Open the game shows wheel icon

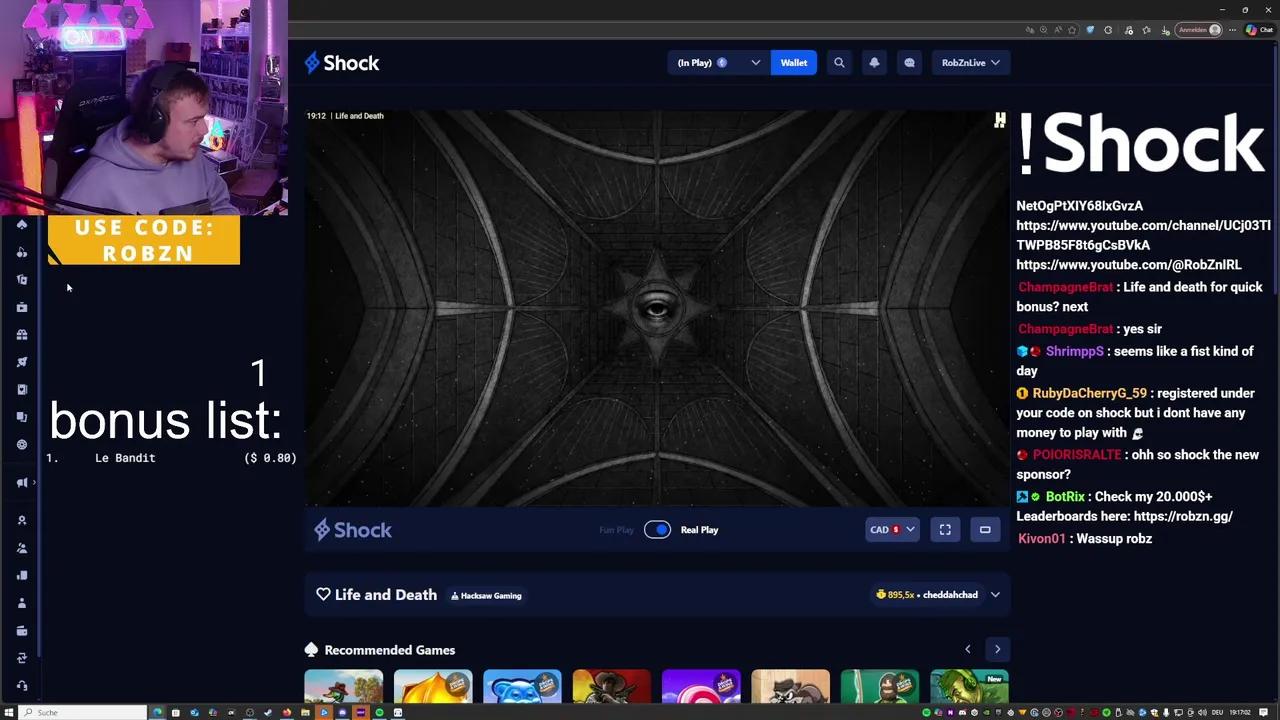click(22, 444)
